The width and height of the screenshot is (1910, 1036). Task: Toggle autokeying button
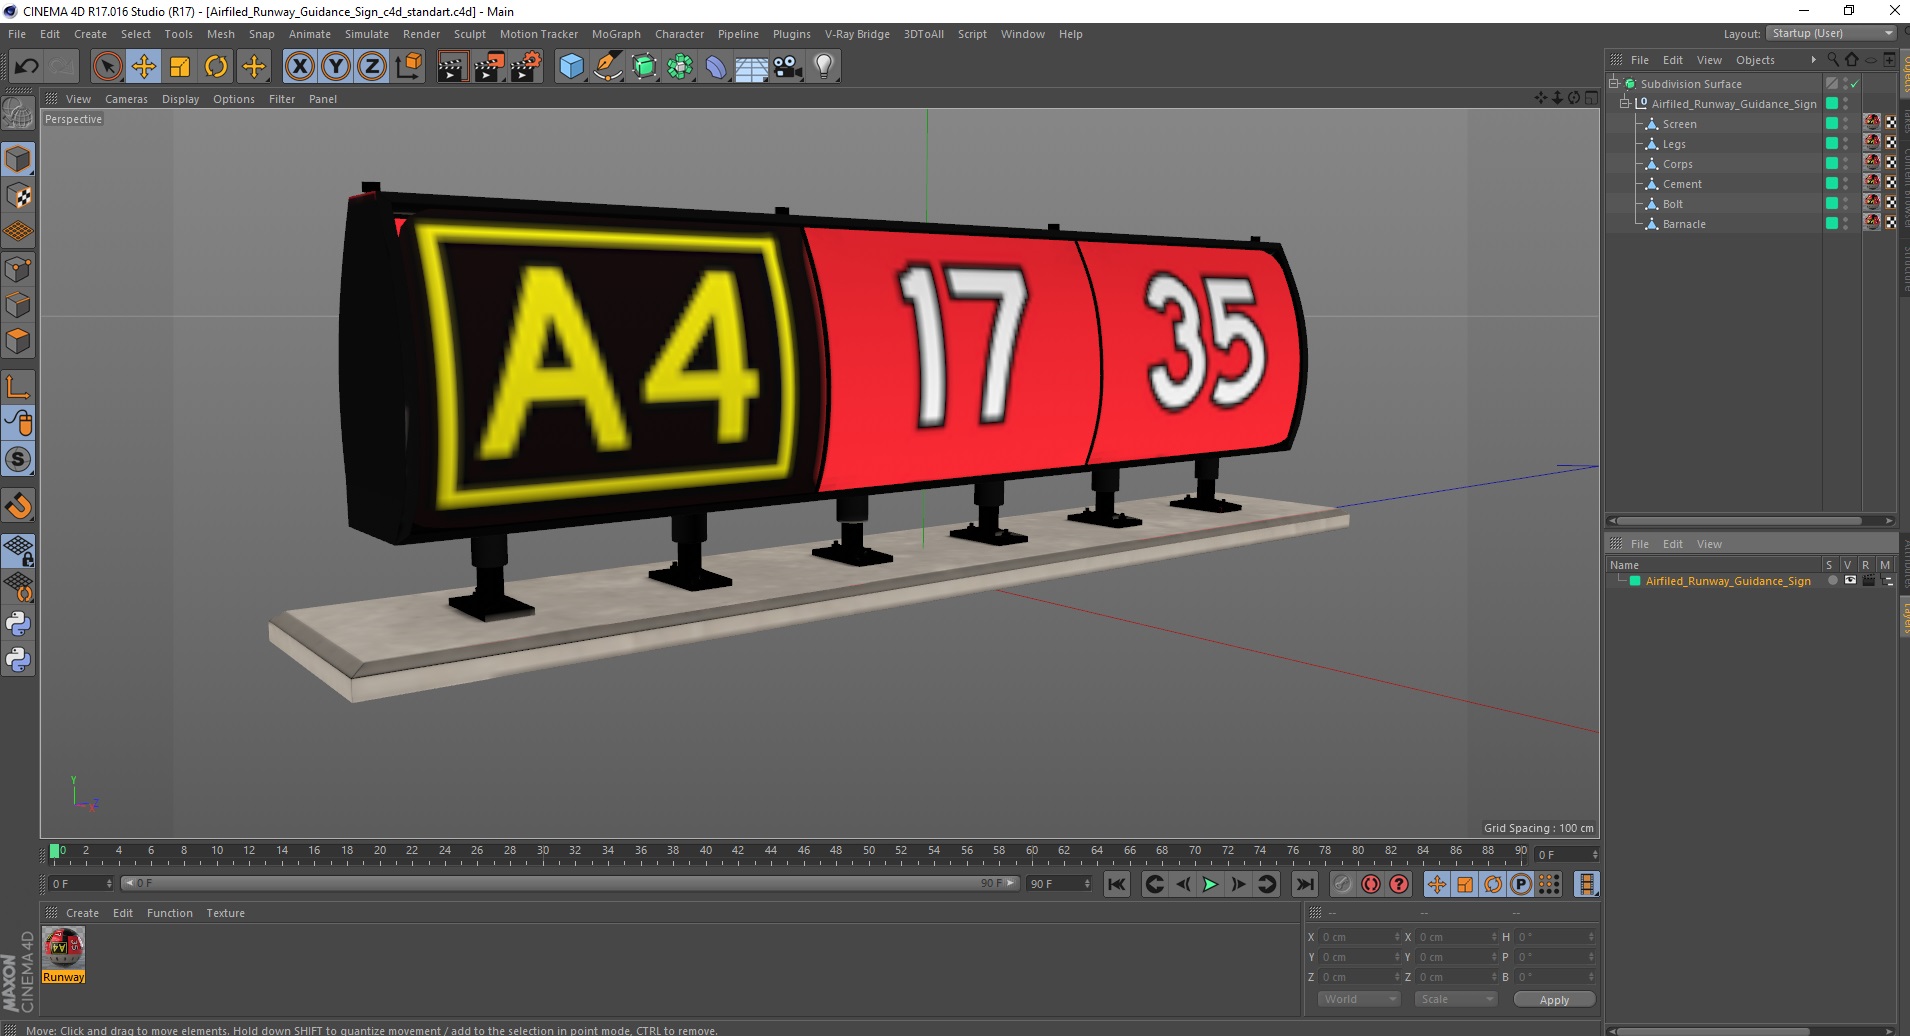[x=1371, y=884]
